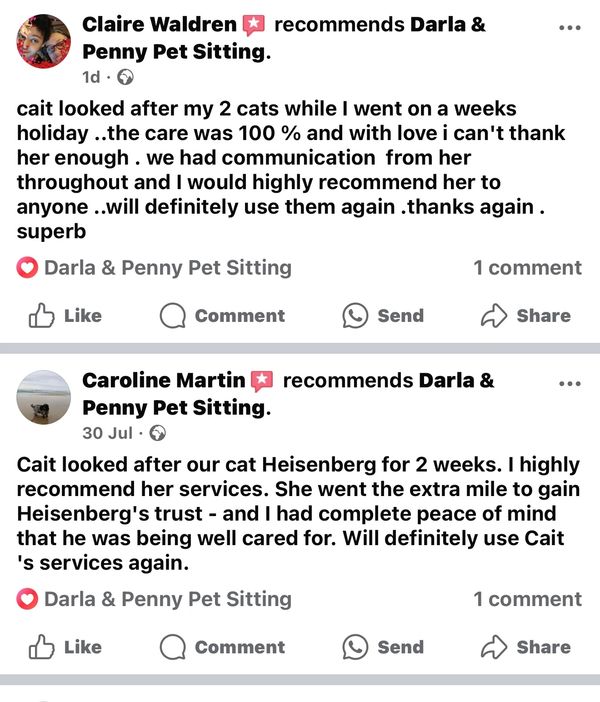Open Claire Waldren's profile picture
Image resolution: width=600 pixels, height=702 pixels.
click(x=44, y=41)
